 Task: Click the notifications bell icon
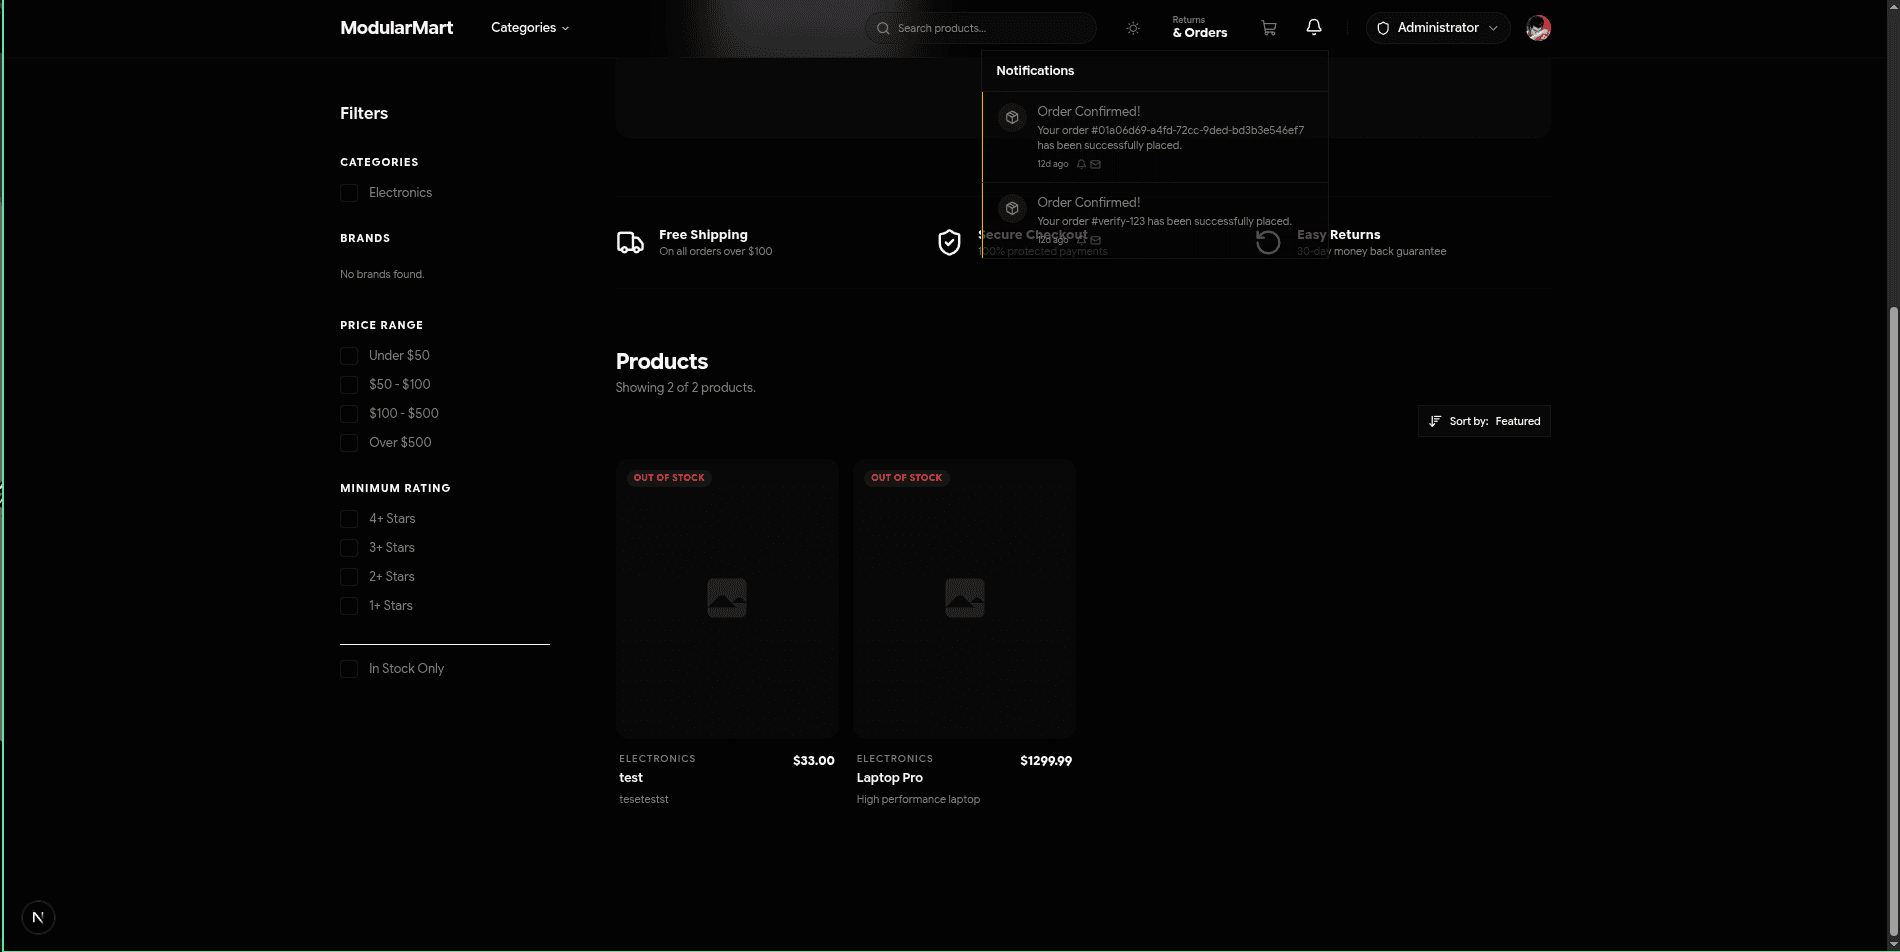1314,27
